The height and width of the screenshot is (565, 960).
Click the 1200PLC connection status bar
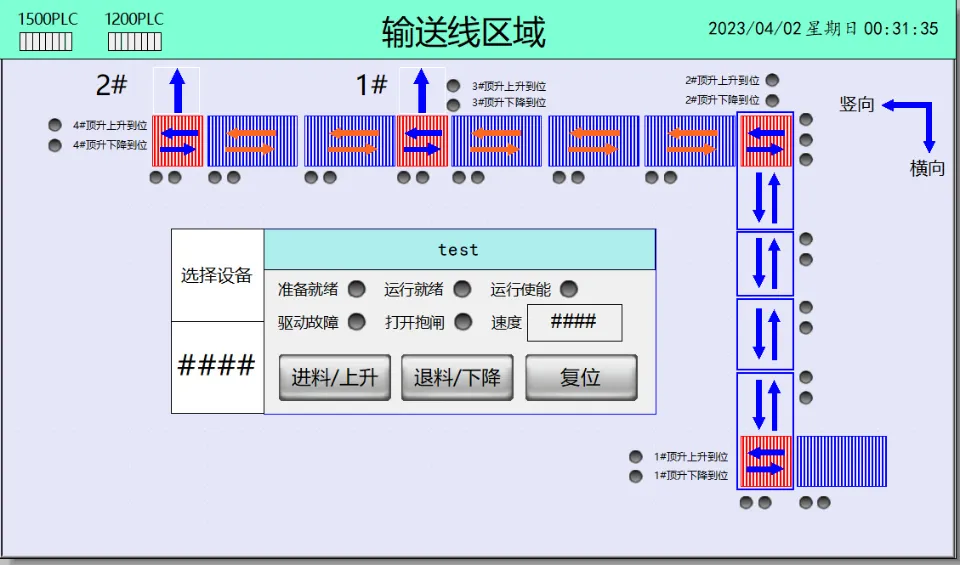(135, 42)
